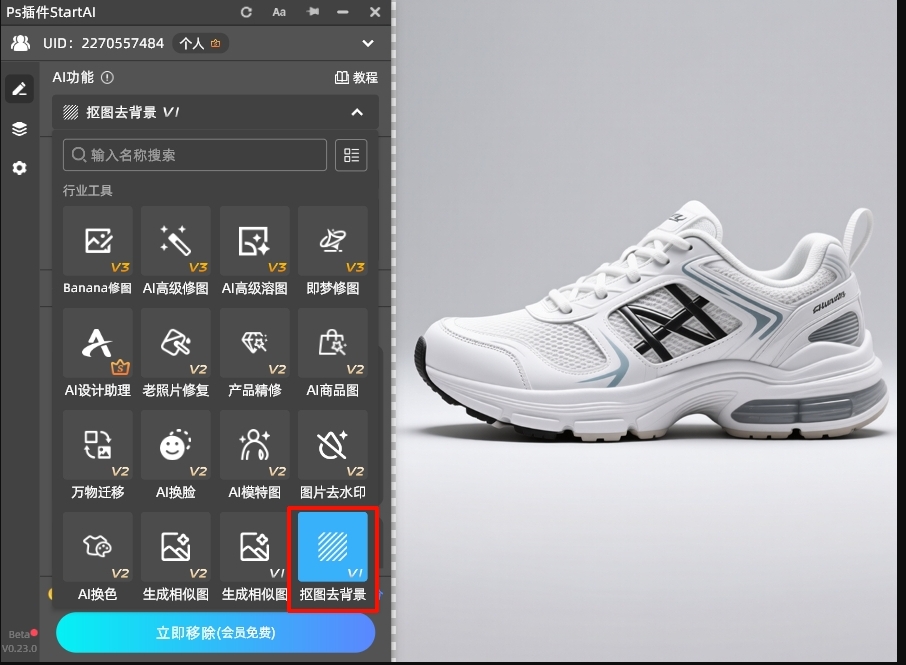The height and width of the screenshot is (665, 906).
Task: Open the 教程 tutorial link
Action: (x=356, y=77)
